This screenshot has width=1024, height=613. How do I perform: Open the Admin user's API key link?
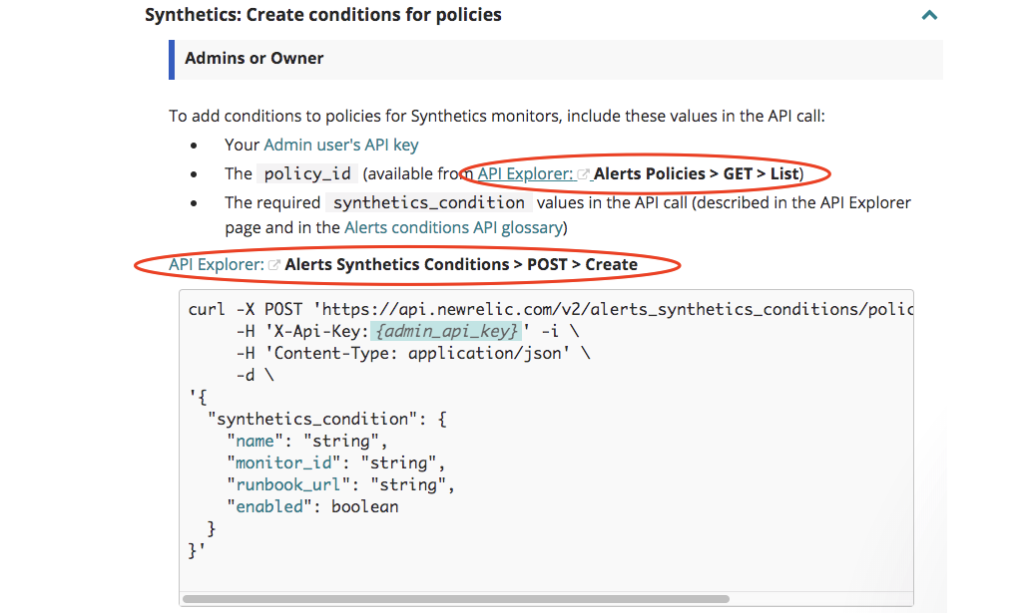click(x=340, y=145)
